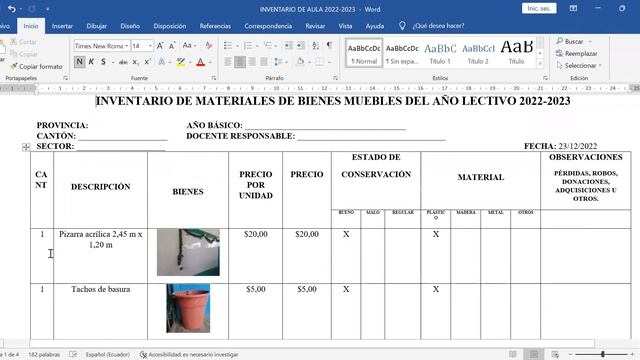
Task: Click the zoom slider handle
Action: coord(603,354)
